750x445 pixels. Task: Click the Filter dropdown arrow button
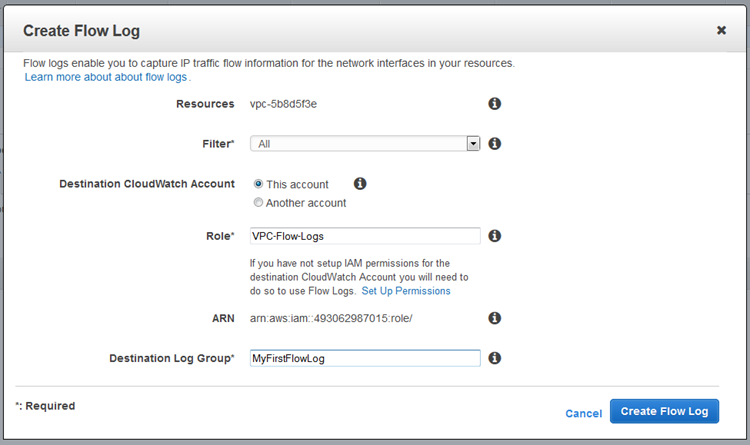point(474,144)
